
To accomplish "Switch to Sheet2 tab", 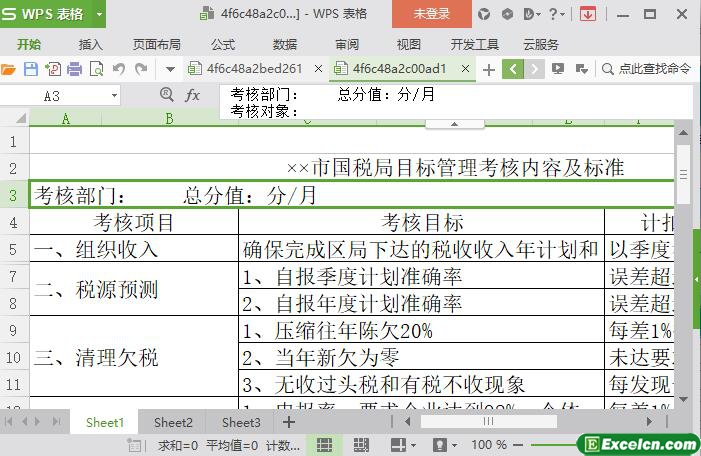I will 173,422.
